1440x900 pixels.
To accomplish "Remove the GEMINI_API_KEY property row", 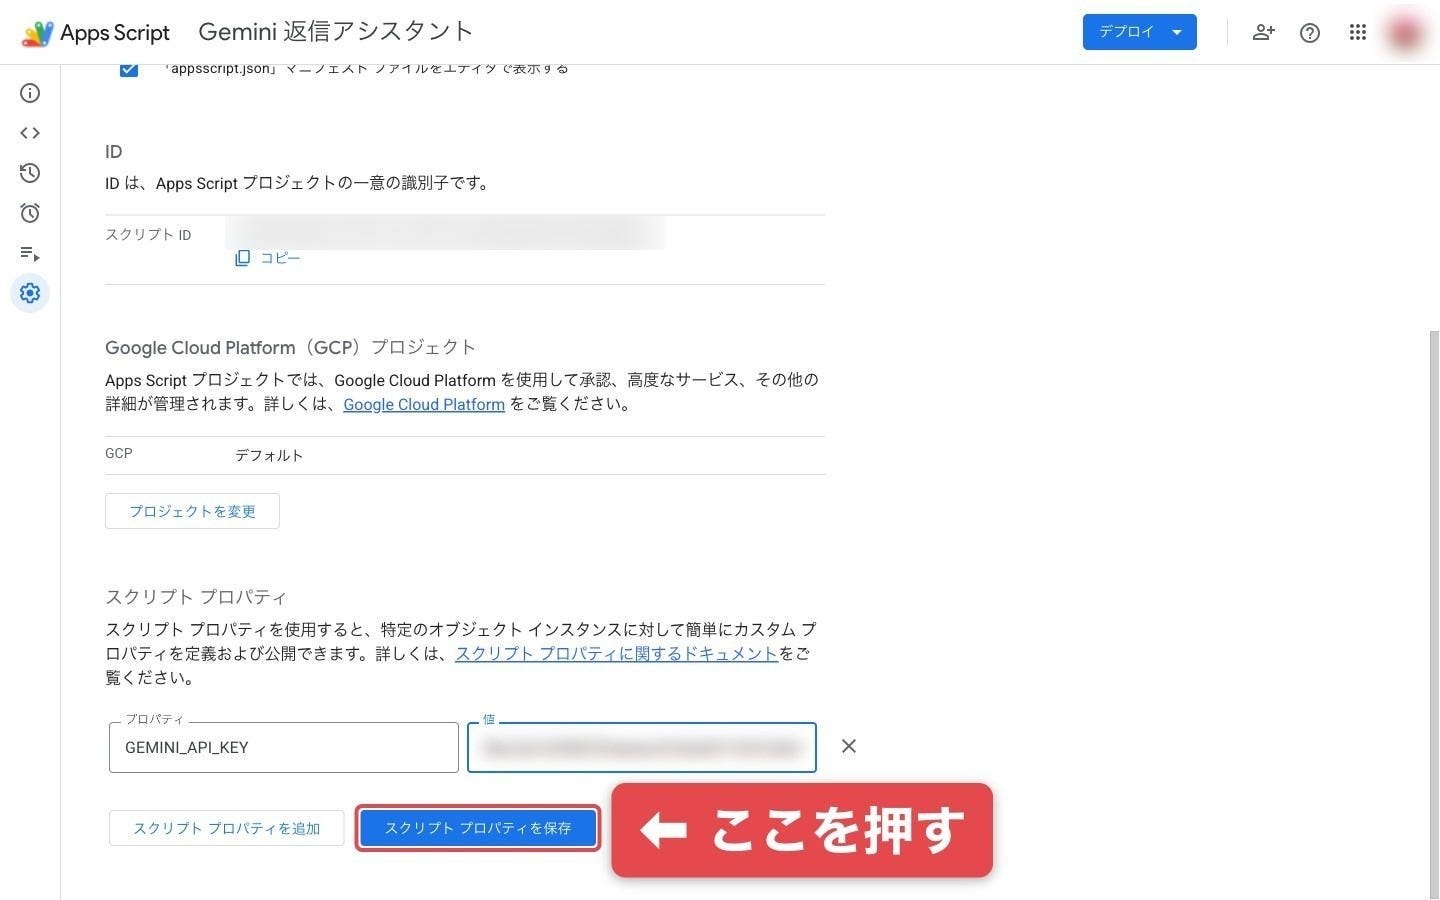I will tap(849, 746).
